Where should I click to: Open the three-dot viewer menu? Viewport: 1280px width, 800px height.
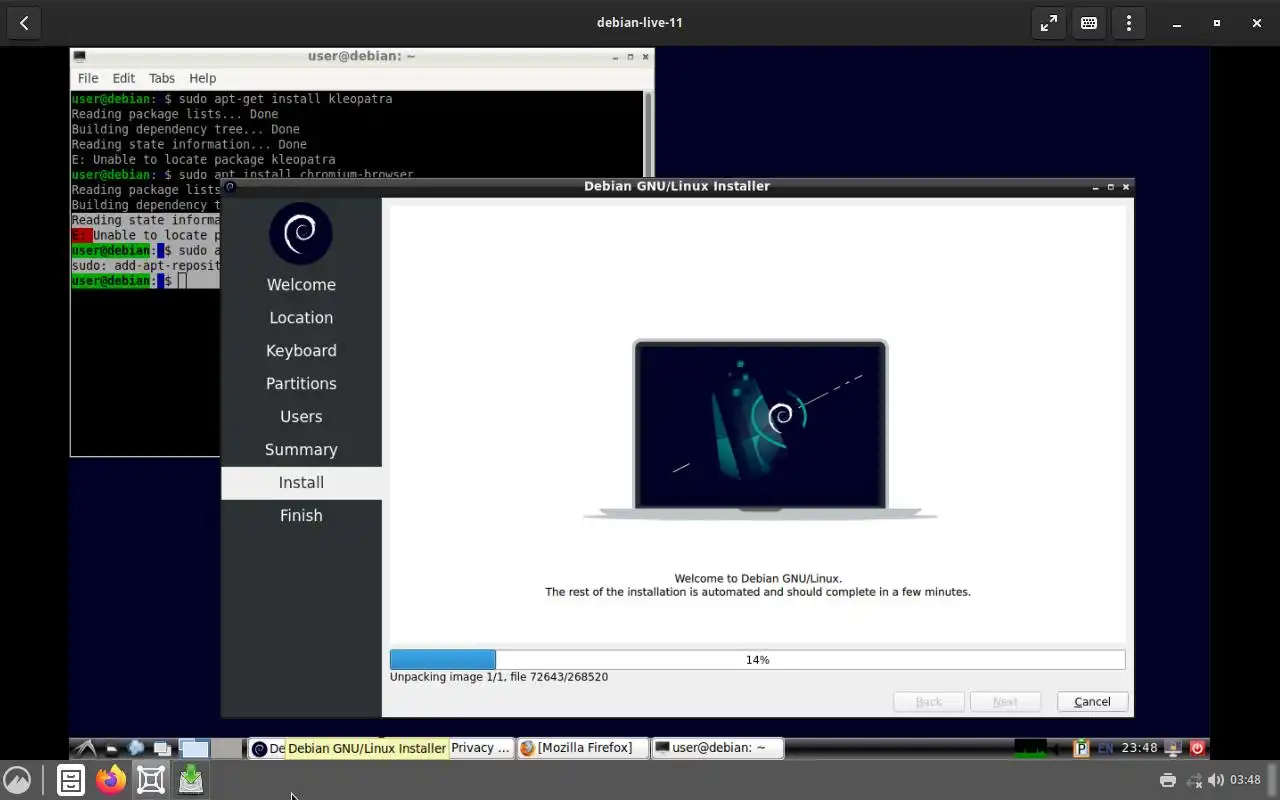pos(1129,22)
